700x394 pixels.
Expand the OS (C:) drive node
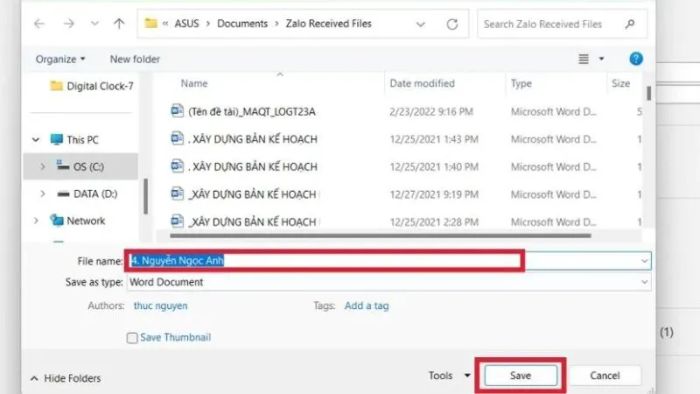coord(42,167)
